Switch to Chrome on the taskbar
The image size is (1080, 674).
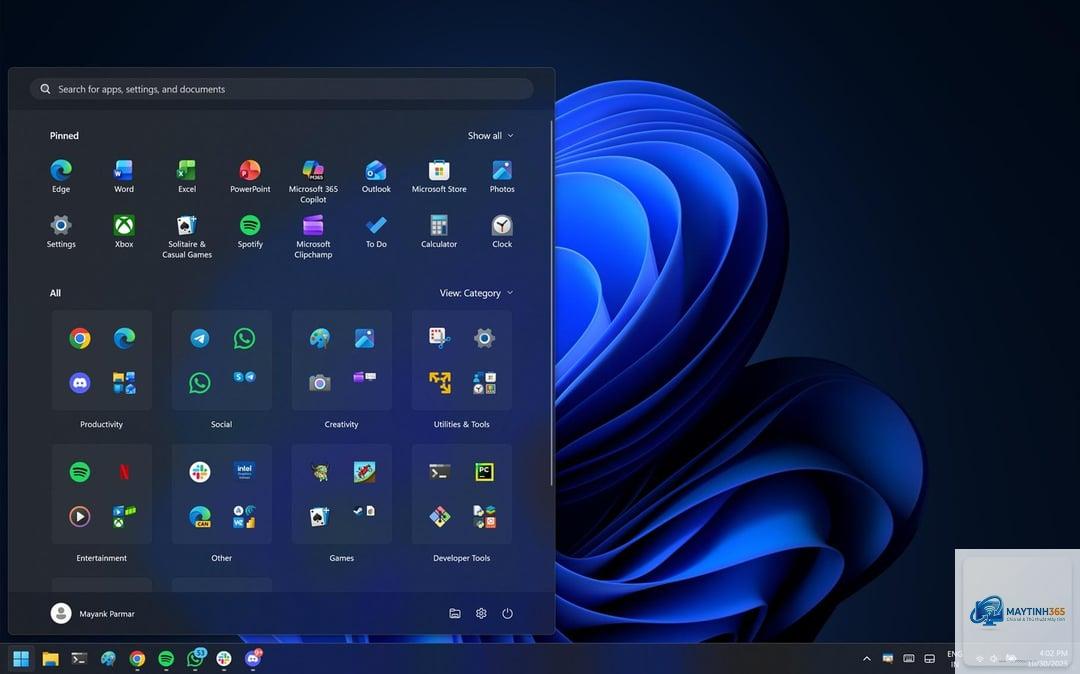point(137,659)
